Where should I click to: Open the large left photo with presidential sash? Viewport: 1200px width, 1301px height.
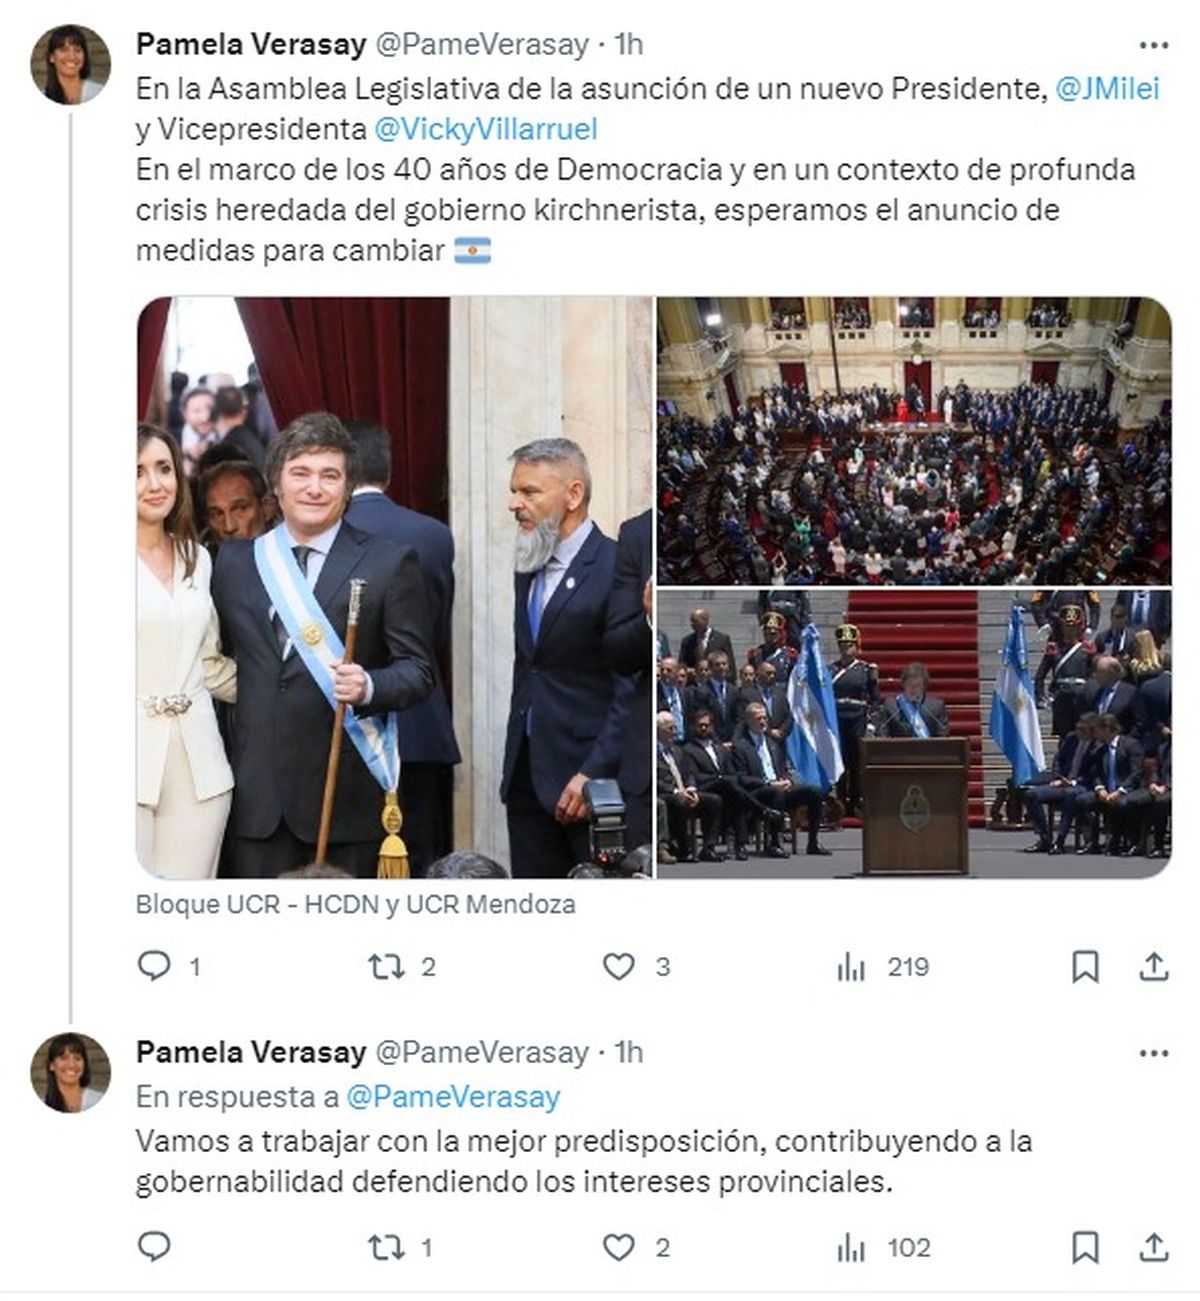(x=394, y=588)
